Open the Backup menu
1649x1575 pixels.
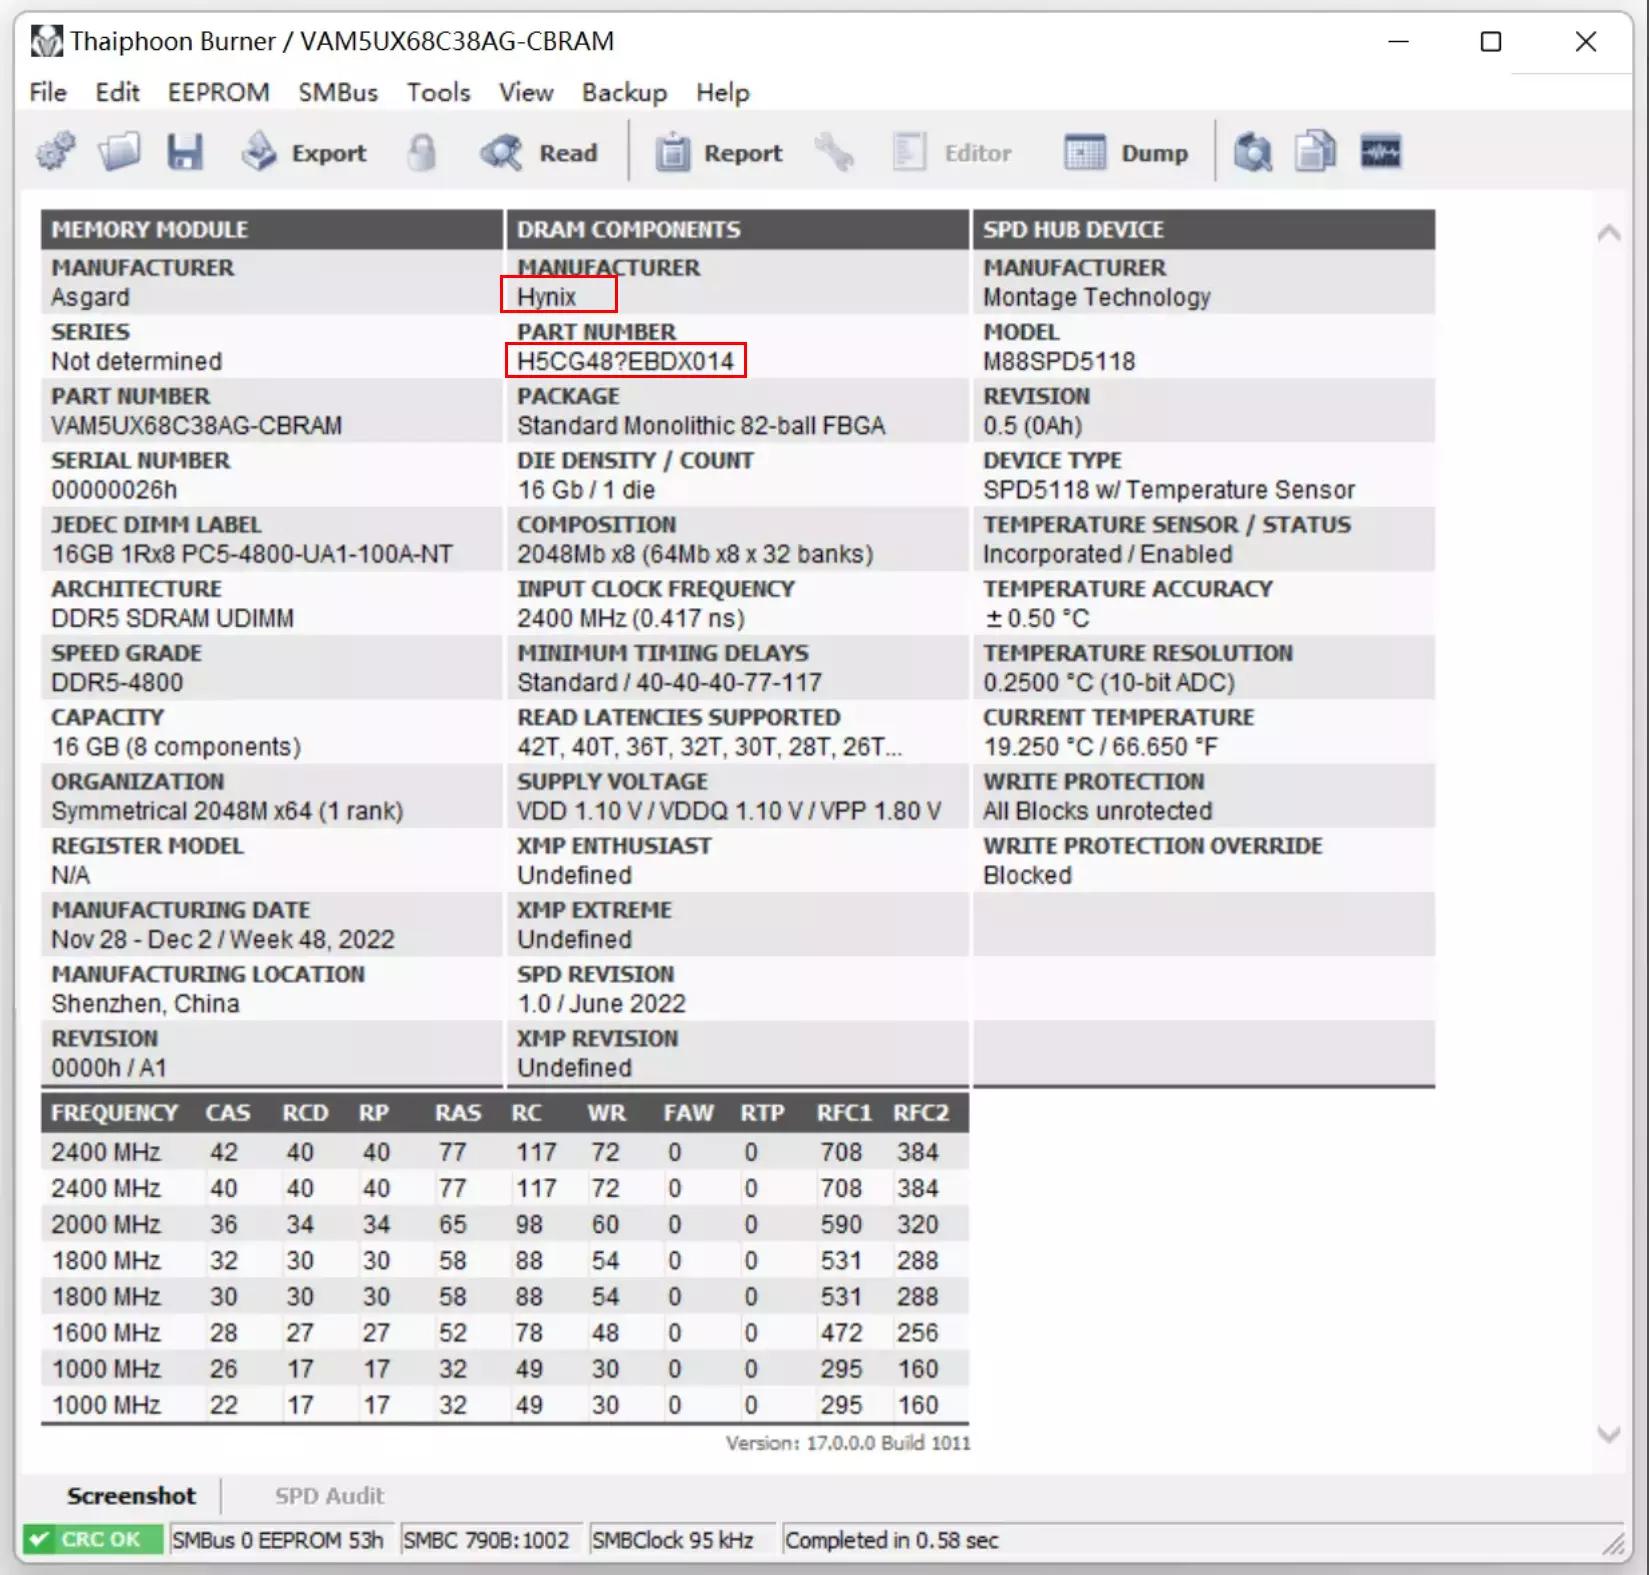click(624, 93)
